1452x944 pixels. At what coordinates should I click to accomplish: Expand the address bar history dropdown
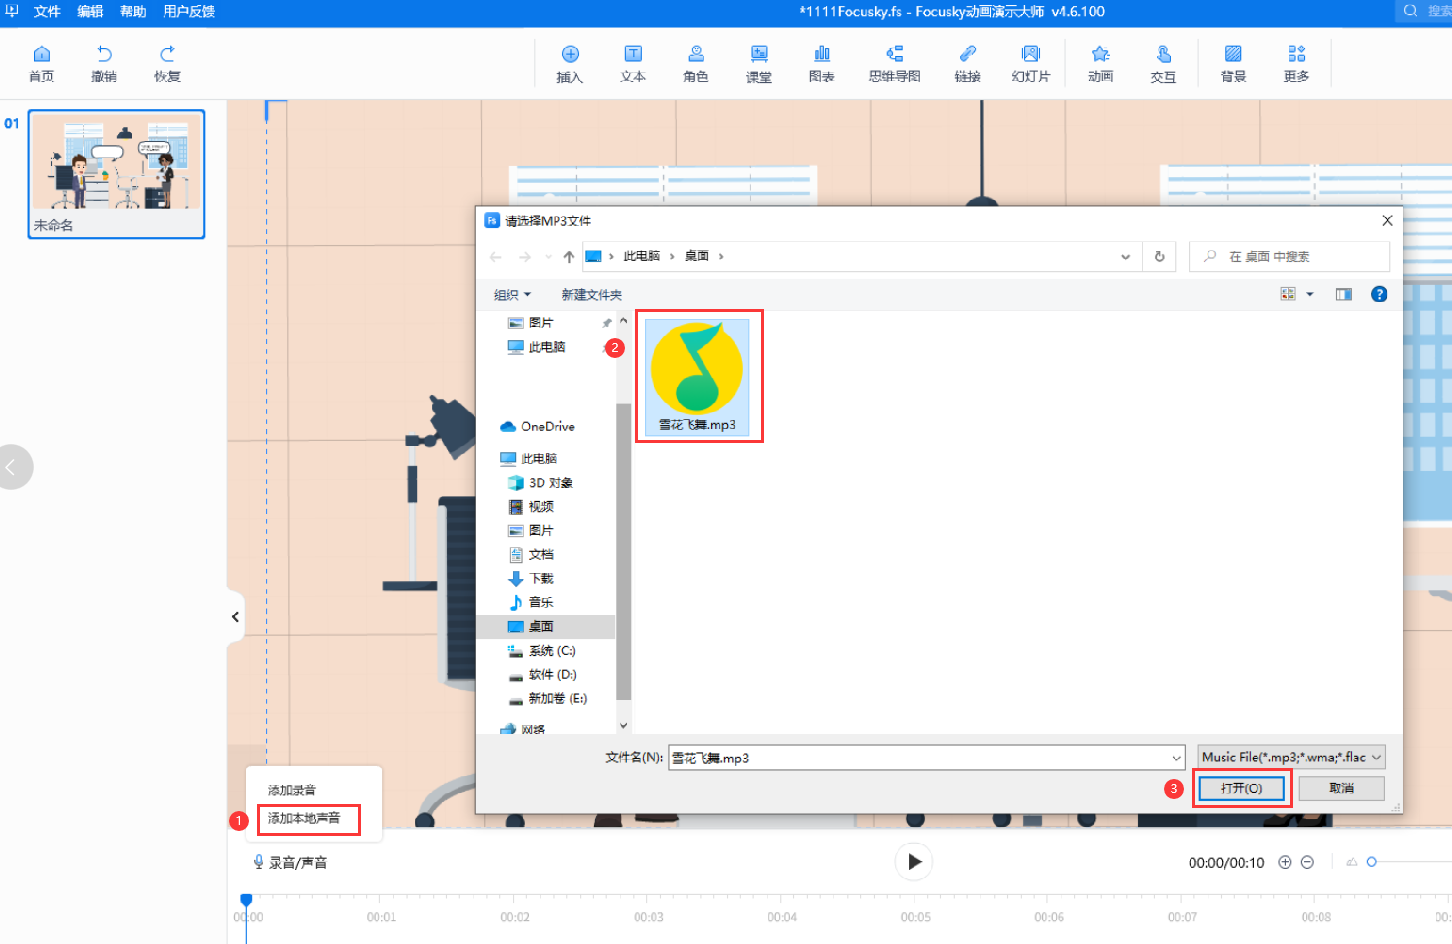[x=1126, y=257]
